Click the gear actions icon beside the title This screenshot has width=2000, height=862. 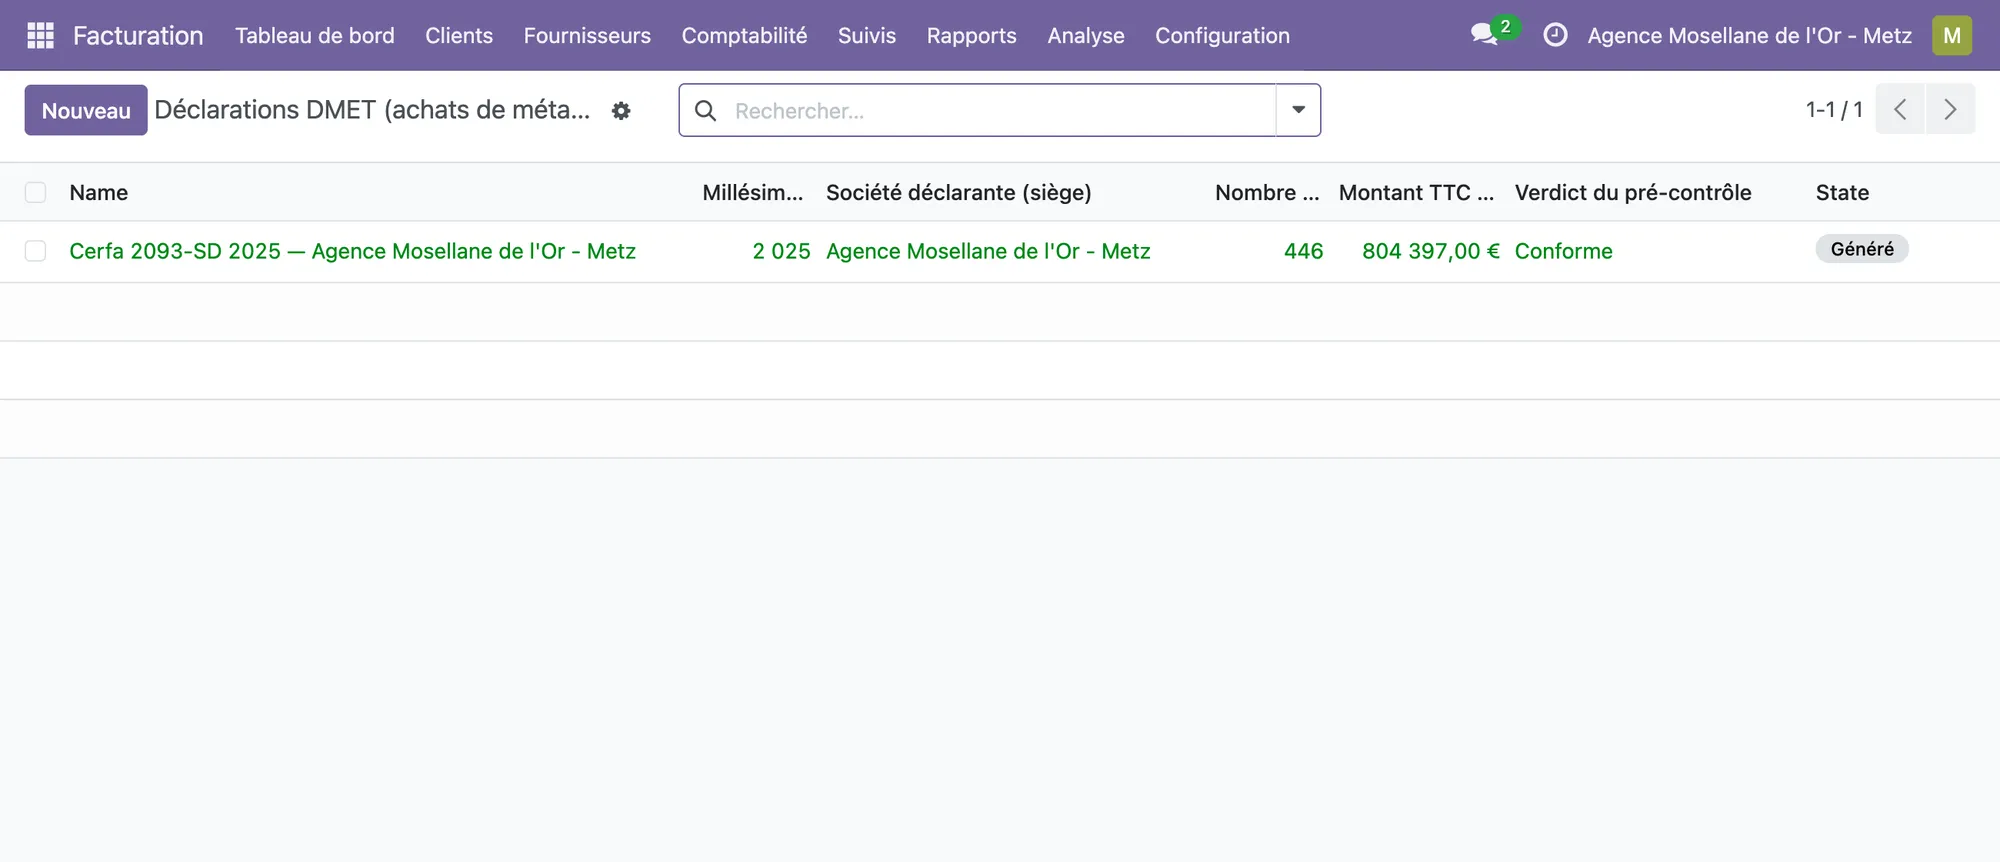[x=621, y=111]
